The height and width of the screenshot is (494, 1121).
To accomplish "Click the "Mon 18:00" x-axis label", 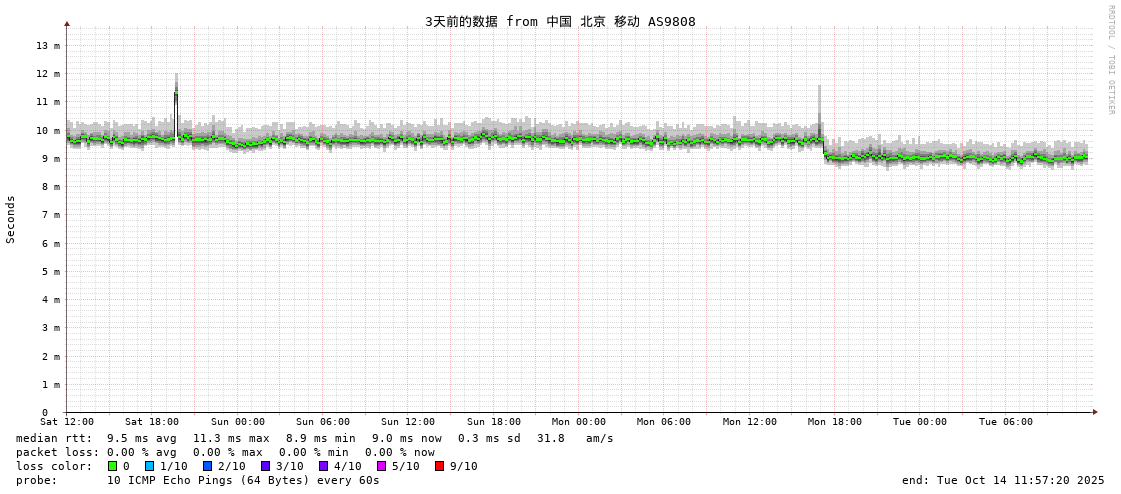I will pos(834,422).
